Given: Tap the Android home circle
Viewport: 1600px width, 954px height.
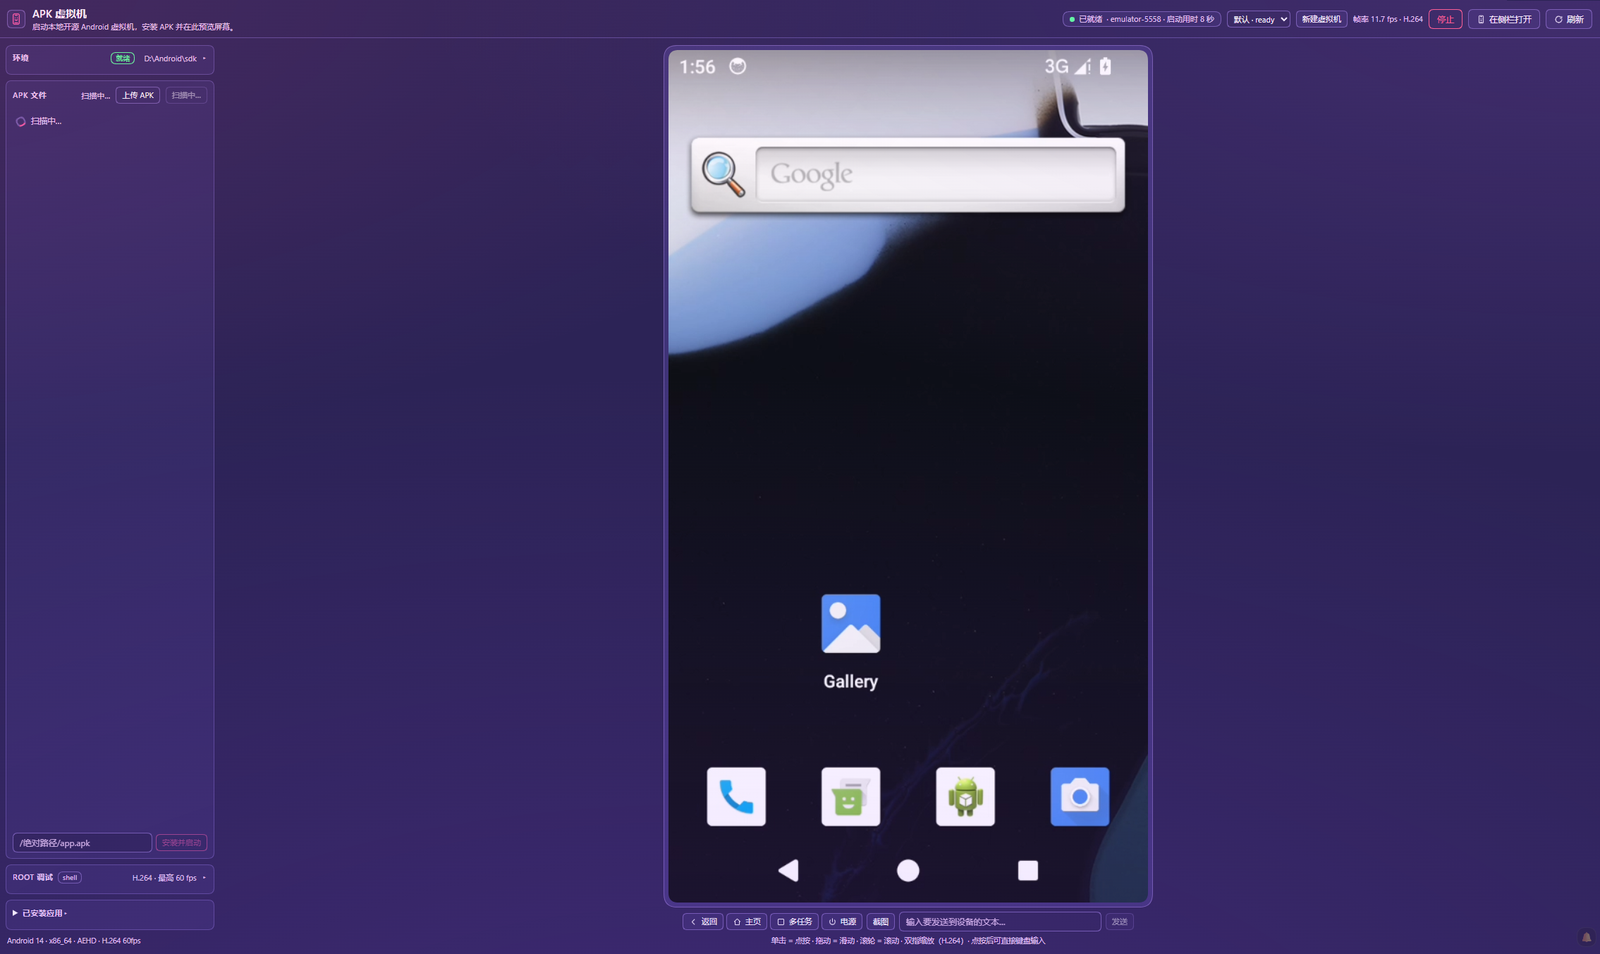Looking at the screenshot, I should click(x=908, y=870).
